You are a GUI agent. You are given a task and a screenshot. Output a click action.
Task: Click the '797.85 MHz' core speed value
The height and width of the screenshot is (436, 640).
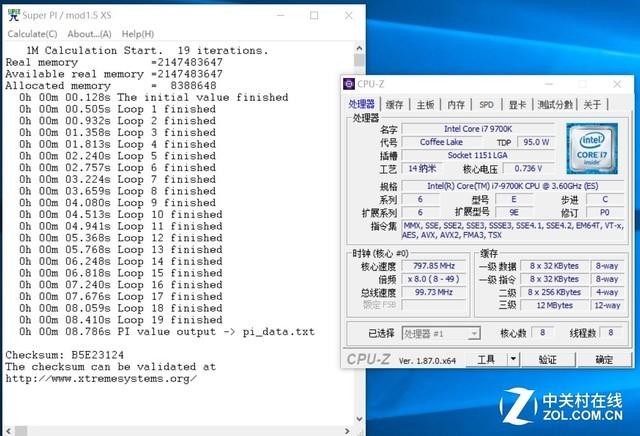(x=434, y=266)
